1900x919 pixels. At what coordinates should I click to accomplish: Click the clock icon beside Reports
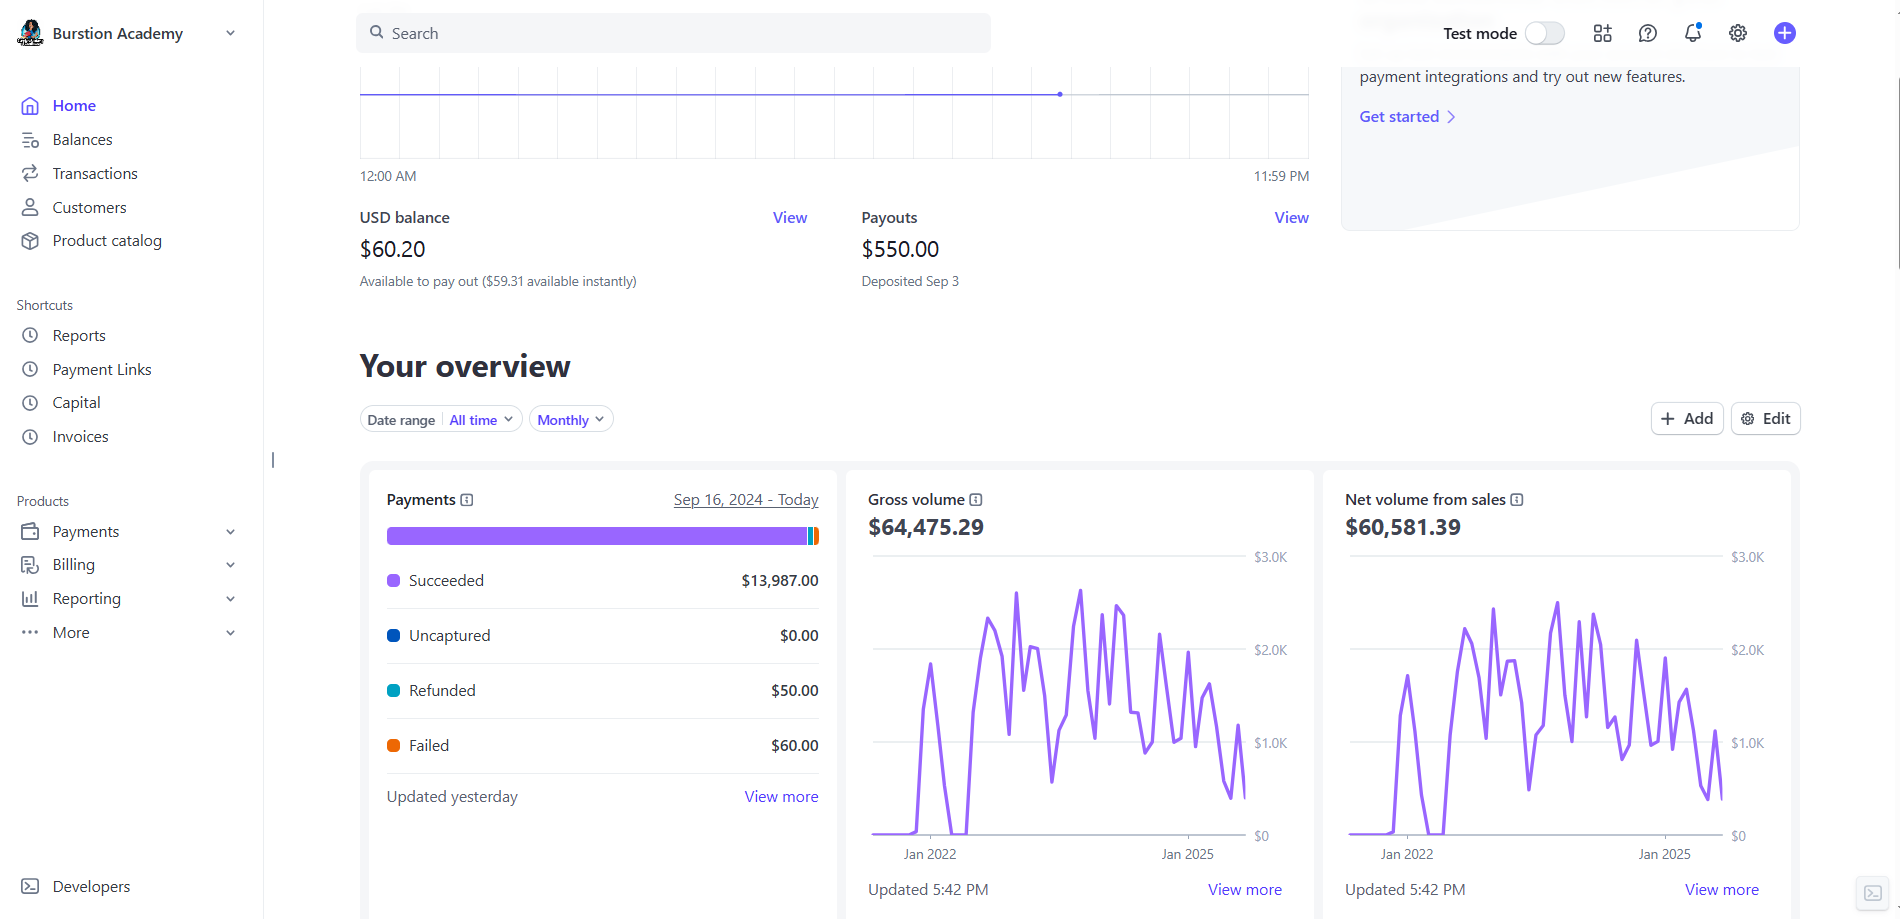point(30,336)
